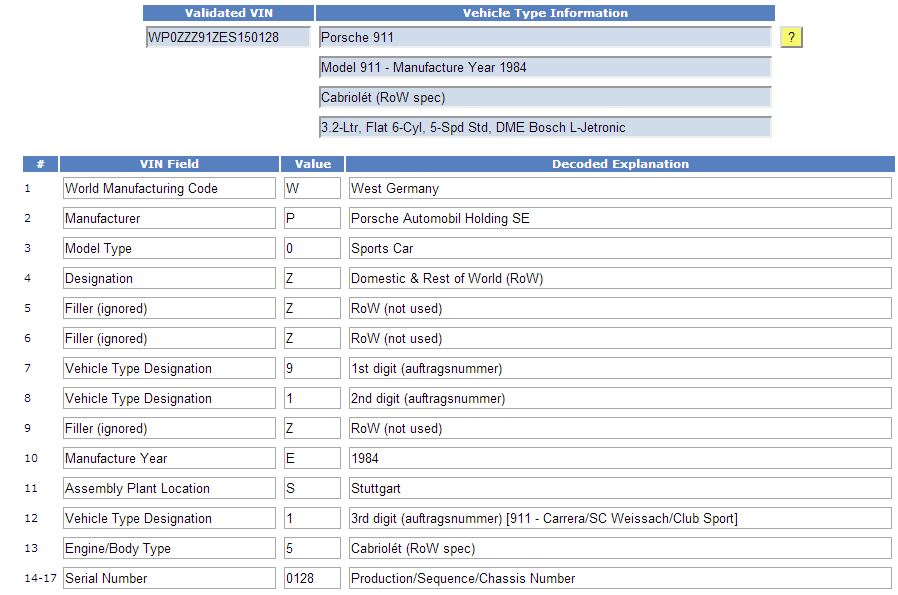Select the Engine/Body Type field
Viewport: 898px width, 595px height.
169,548
